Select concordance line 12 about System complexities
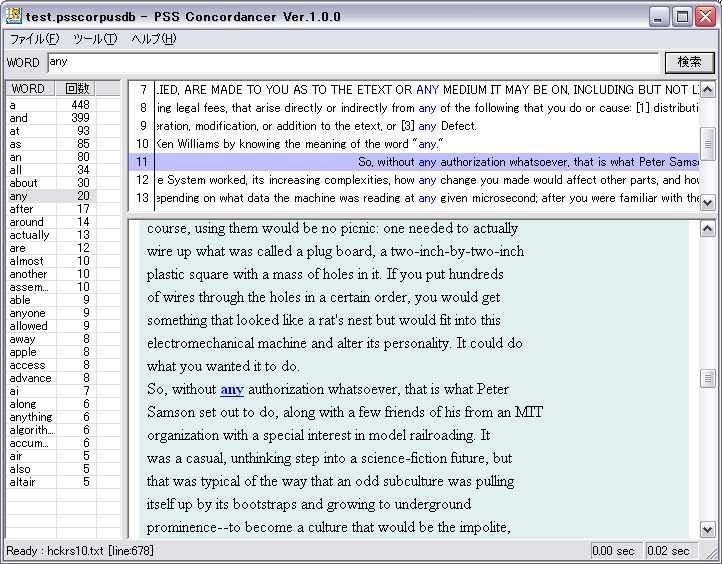The height and width of the screenshot is (564, 722). pyautogui.click(x=414, y=180)
